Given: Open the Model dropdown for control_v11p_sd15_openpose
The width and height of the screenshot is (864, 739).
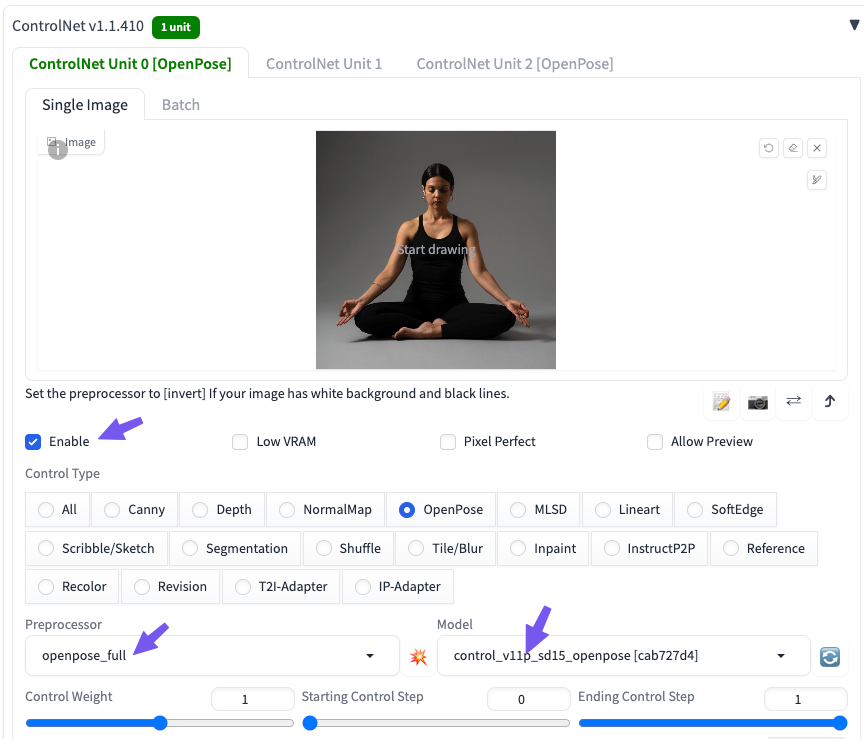Looking at the screenshot, I should (622, 656).
